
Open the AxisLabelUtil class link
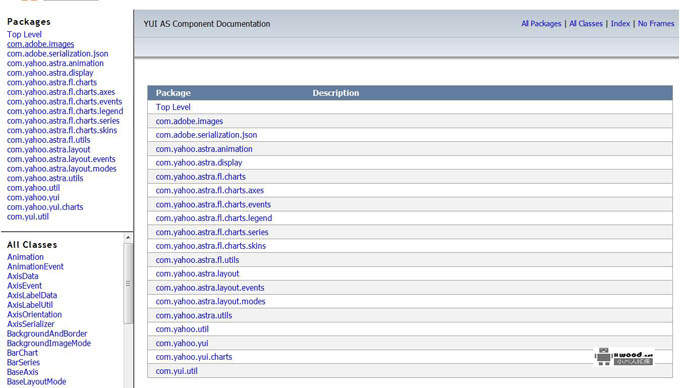30,305
